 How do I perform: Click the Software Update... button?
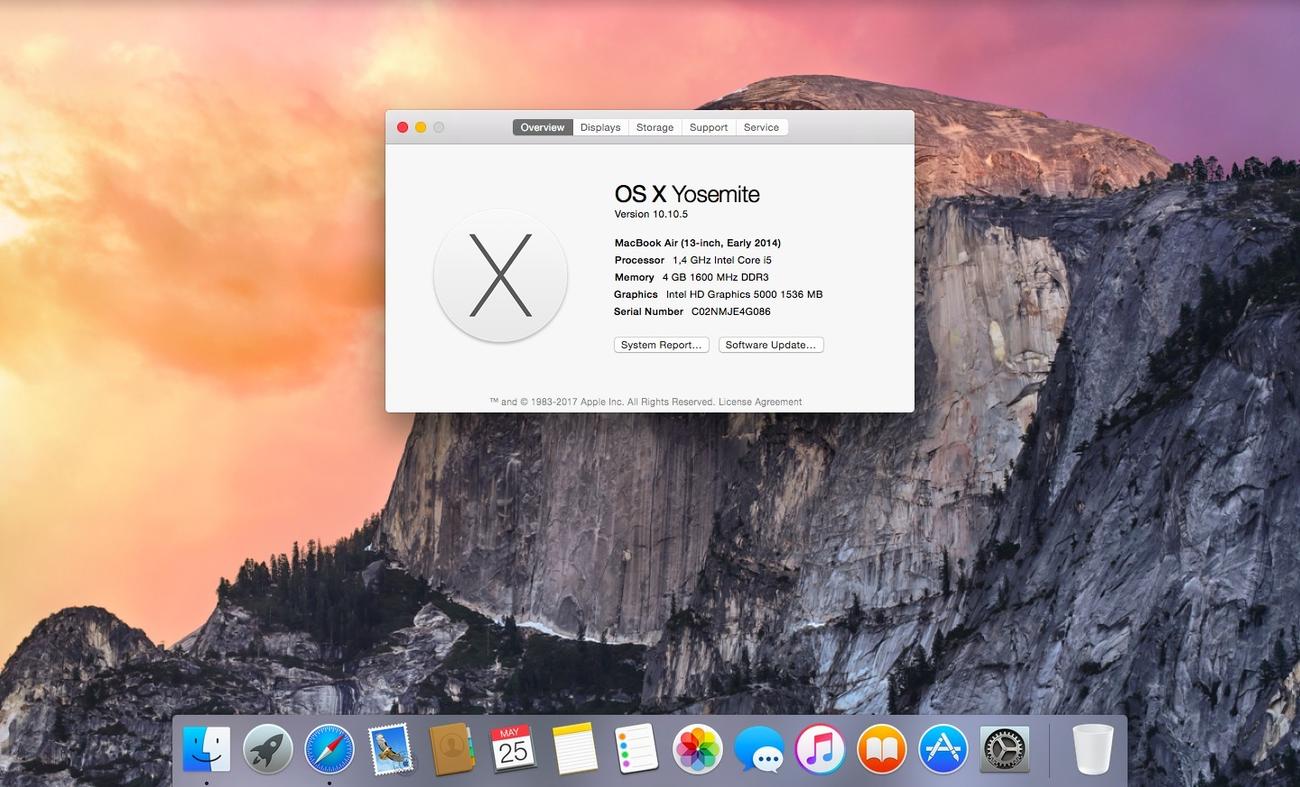[771, 345]
